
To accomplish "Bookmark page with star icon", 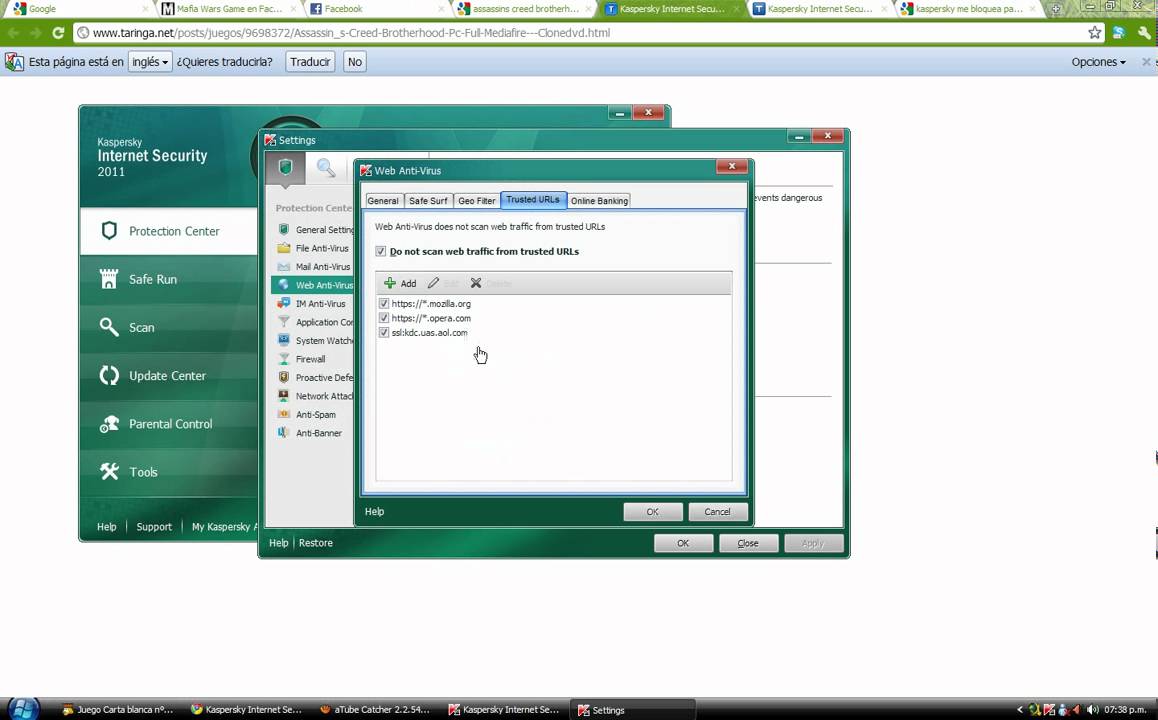I will coord(1094,32).
